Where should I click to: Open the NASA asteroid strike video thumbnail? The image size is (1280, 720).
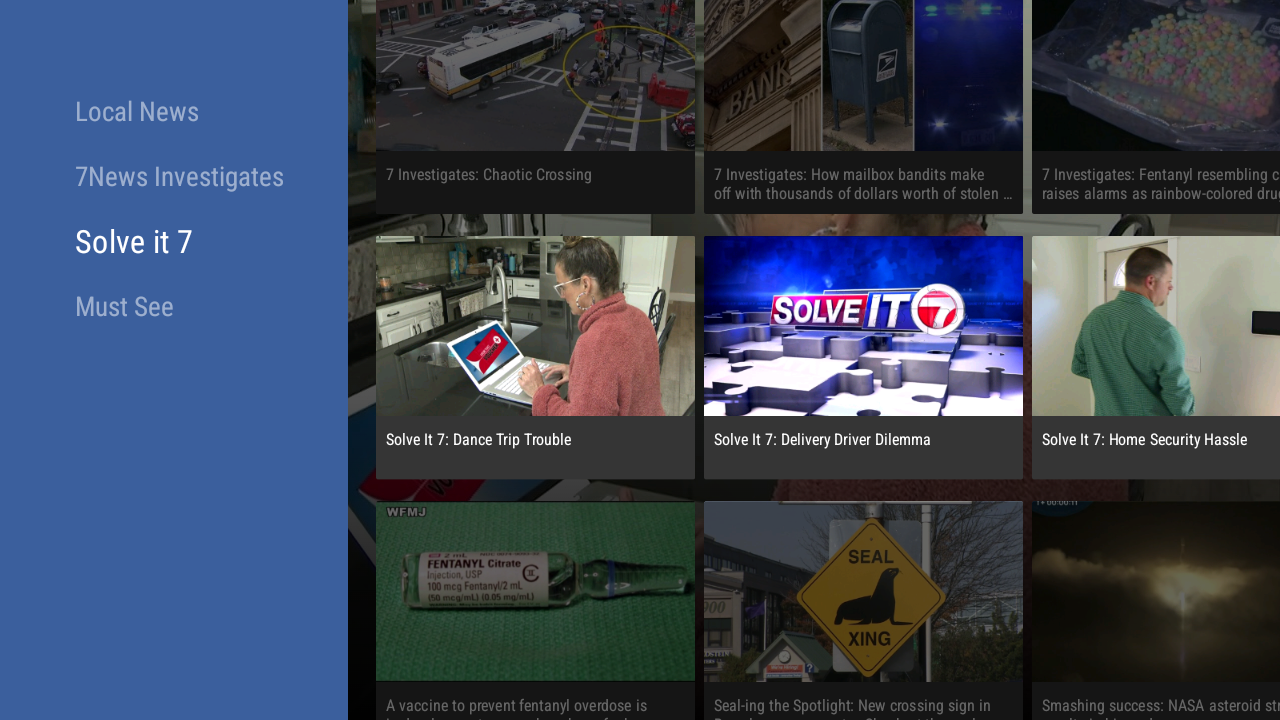pos(1156,591)
